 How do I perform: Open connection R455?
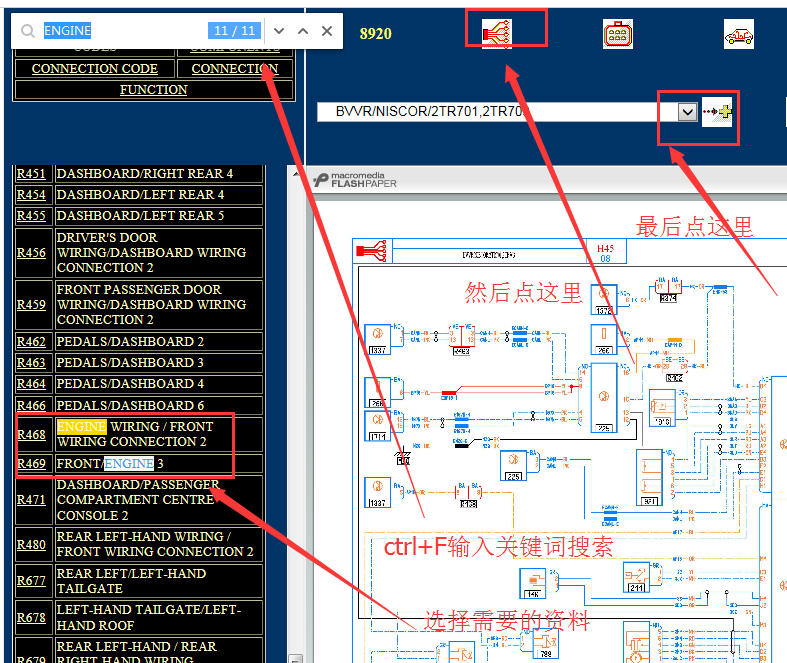click(31, 216)
